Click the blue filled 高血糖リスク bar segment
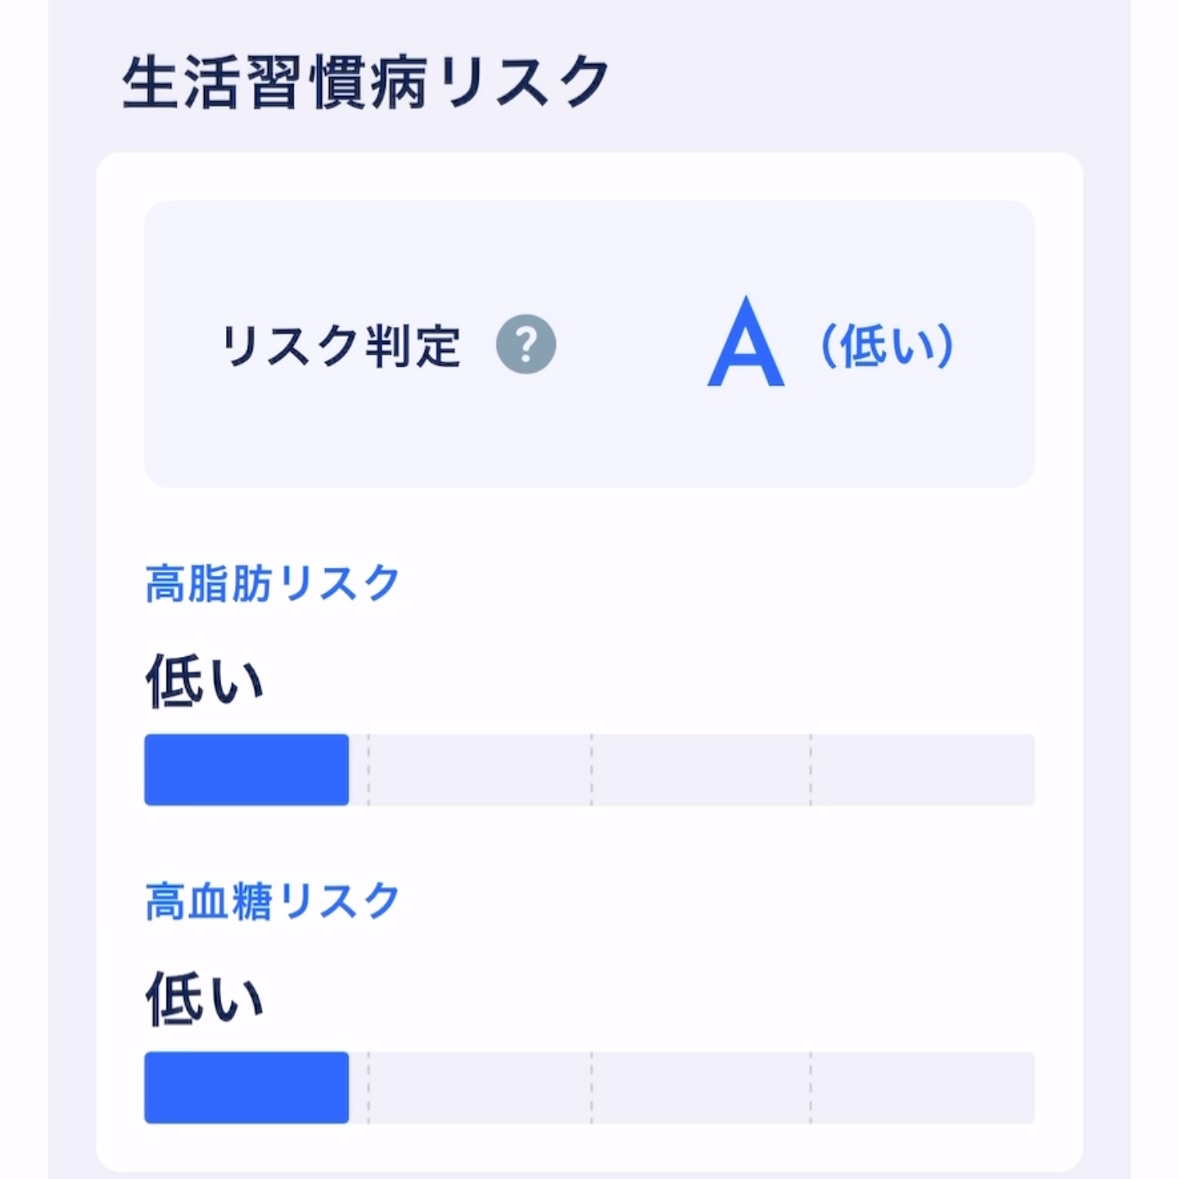The width and height of the screenshot is (1179, 1179). coord(246,1088)
